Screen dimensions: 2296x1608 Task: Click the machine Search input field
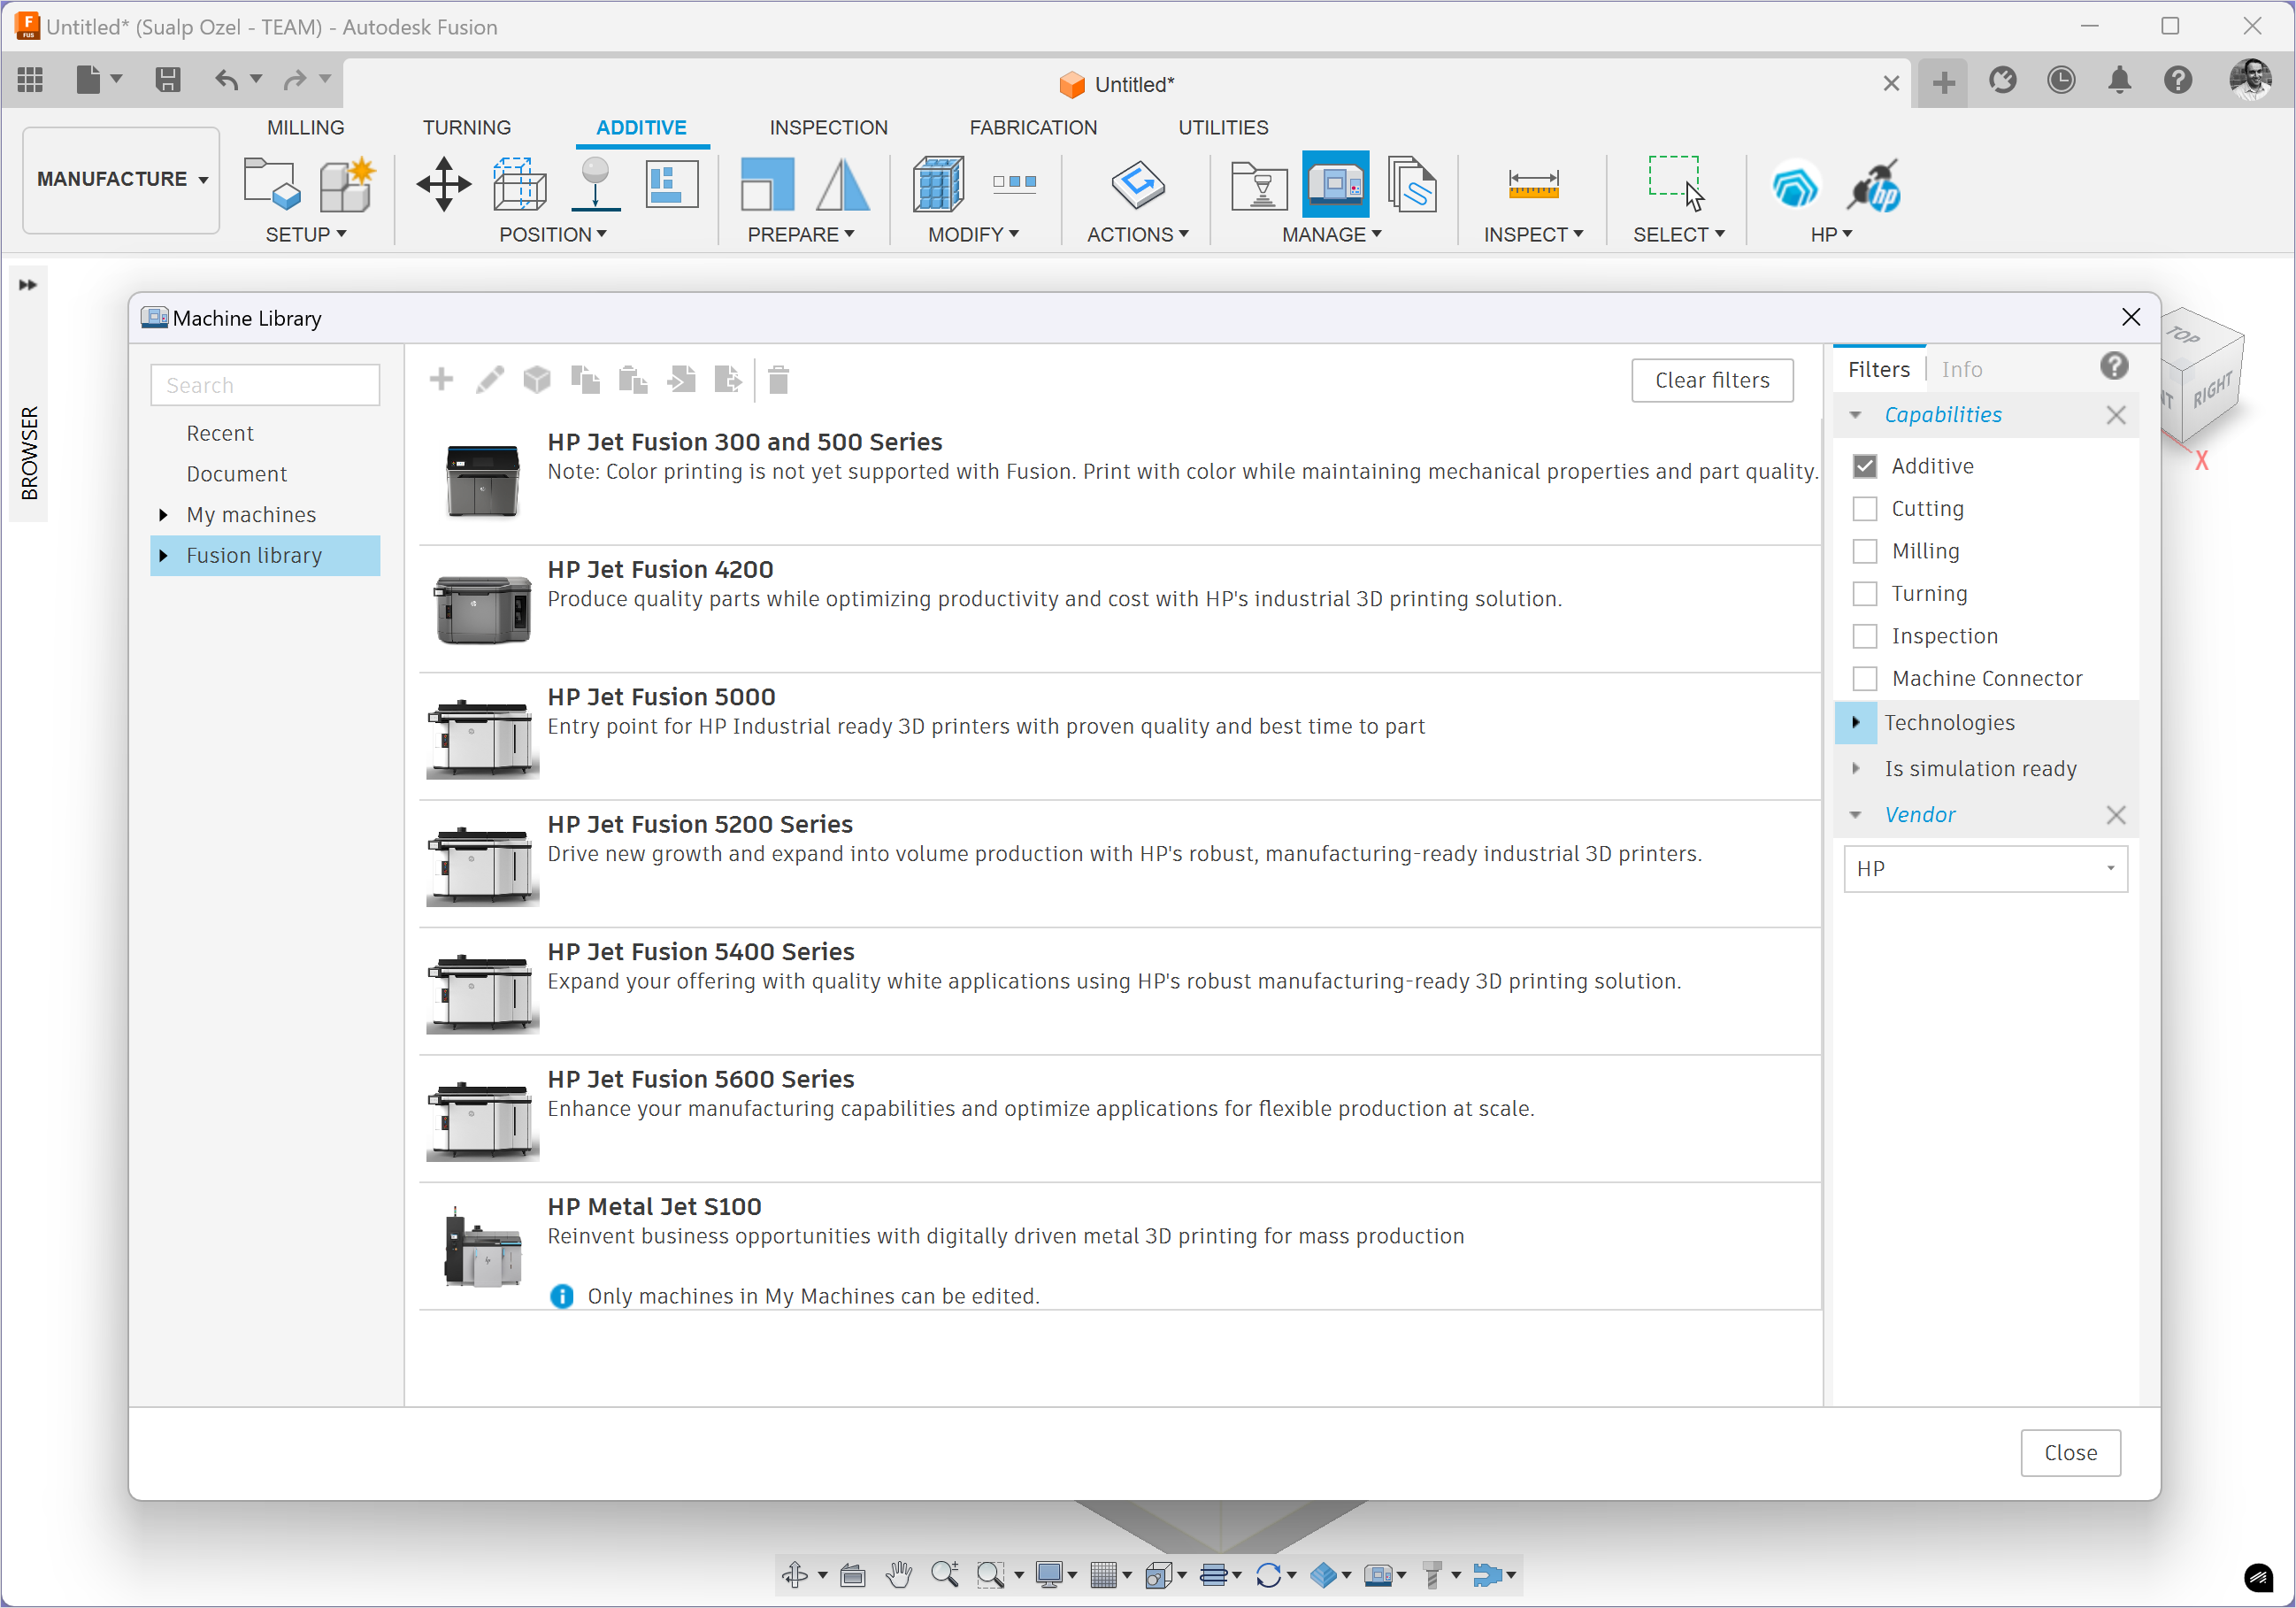(265, 385)
